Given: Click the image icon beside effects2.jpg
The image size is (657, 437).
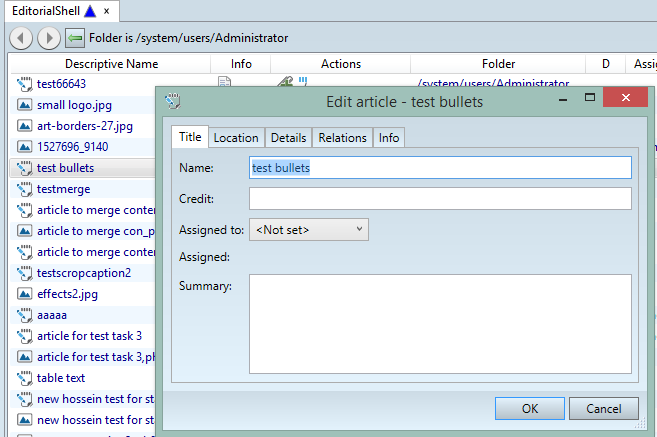Looking at the screenshot, I should point(25,294).
